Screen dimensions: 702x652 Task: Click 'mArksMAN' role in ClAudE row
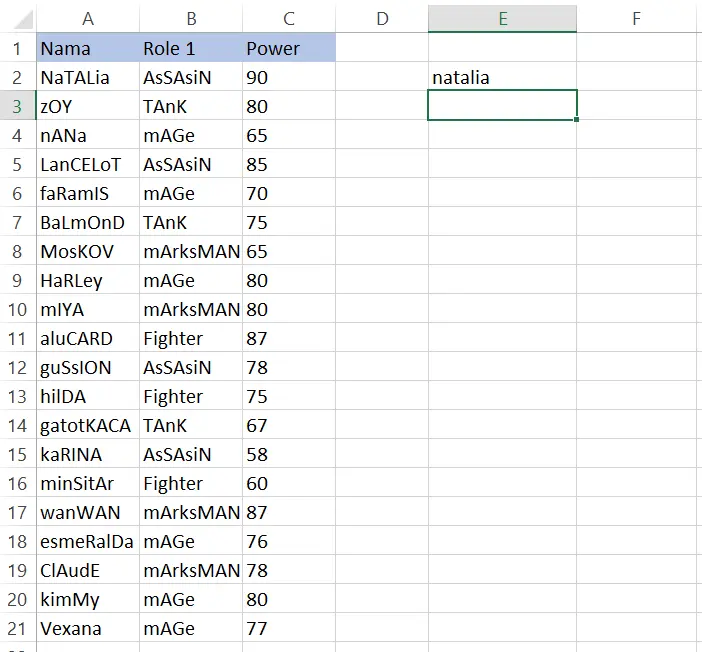(x=191, y=570)
